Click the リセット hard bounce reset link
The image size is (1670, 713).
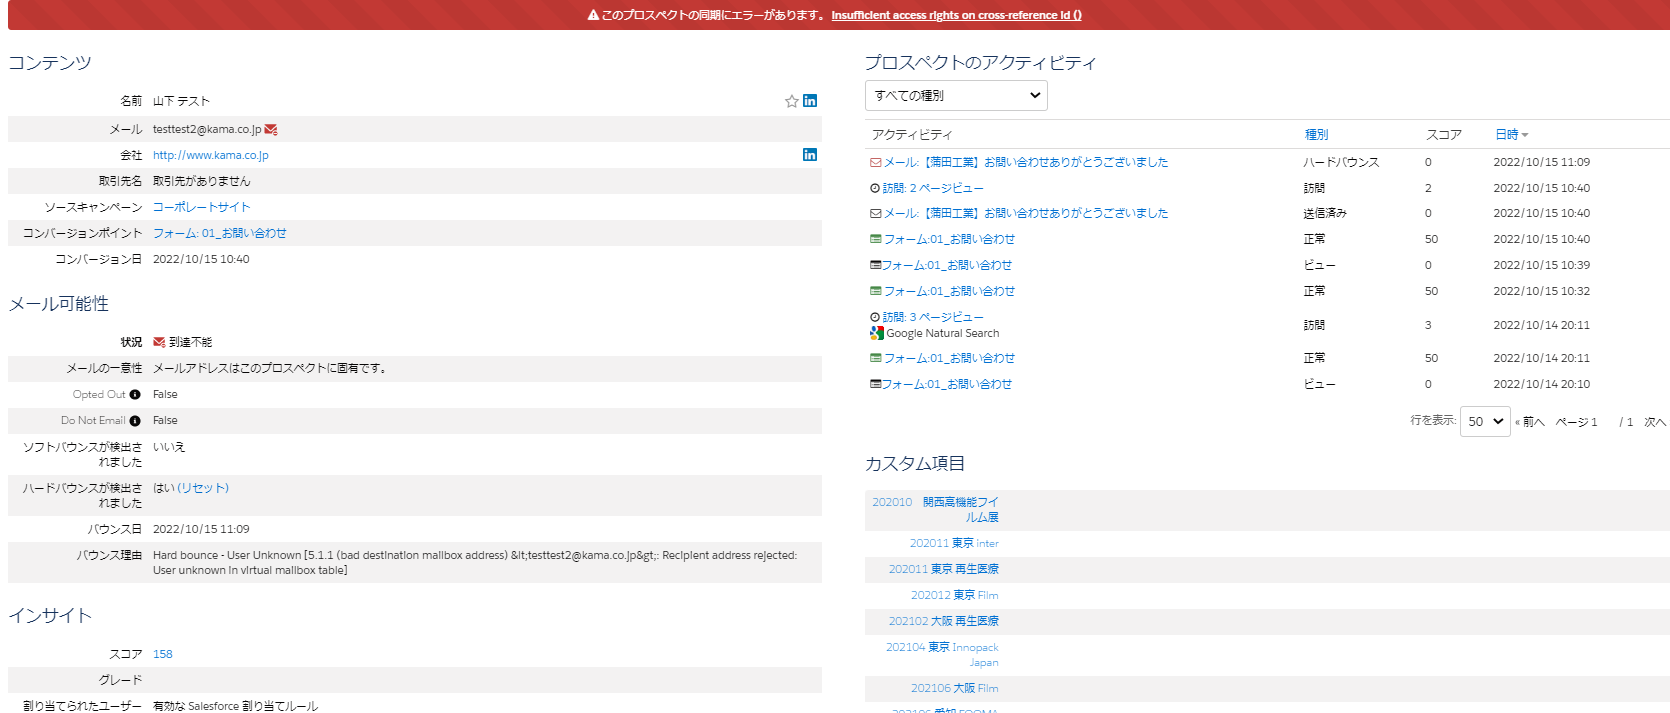coord(203,488)
